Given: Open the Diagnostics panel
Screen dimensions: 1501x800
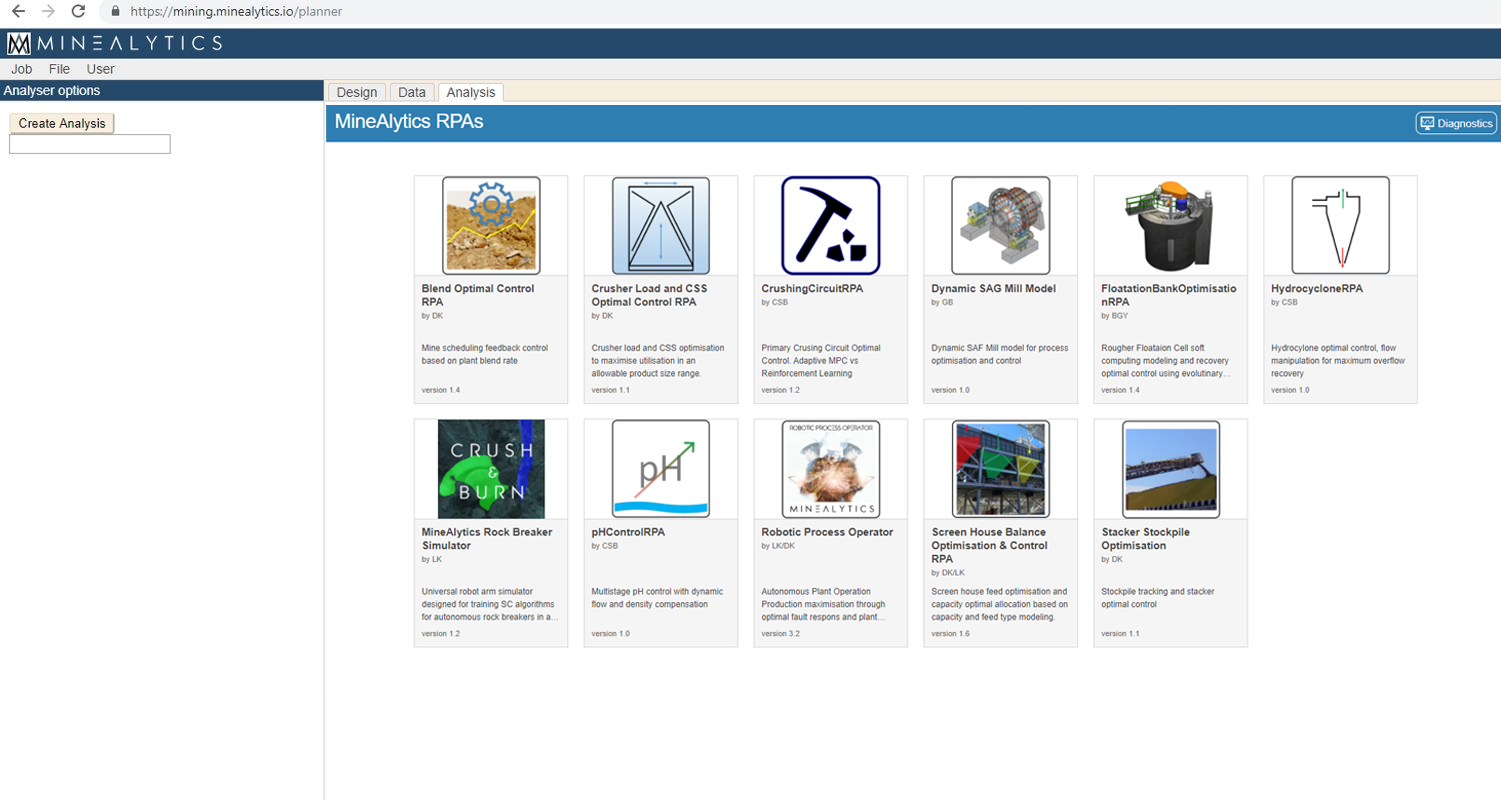Looking at the screenshot, I should click(1456, 123).
